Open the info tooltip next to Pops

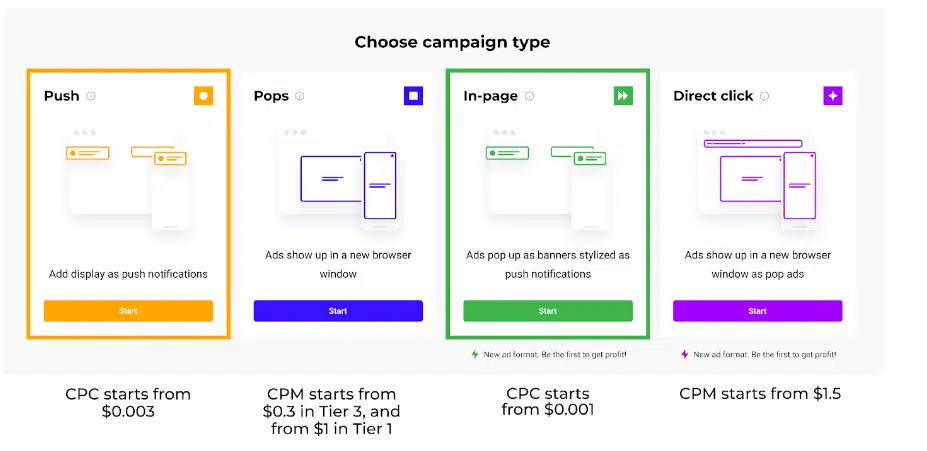point(300,96)
